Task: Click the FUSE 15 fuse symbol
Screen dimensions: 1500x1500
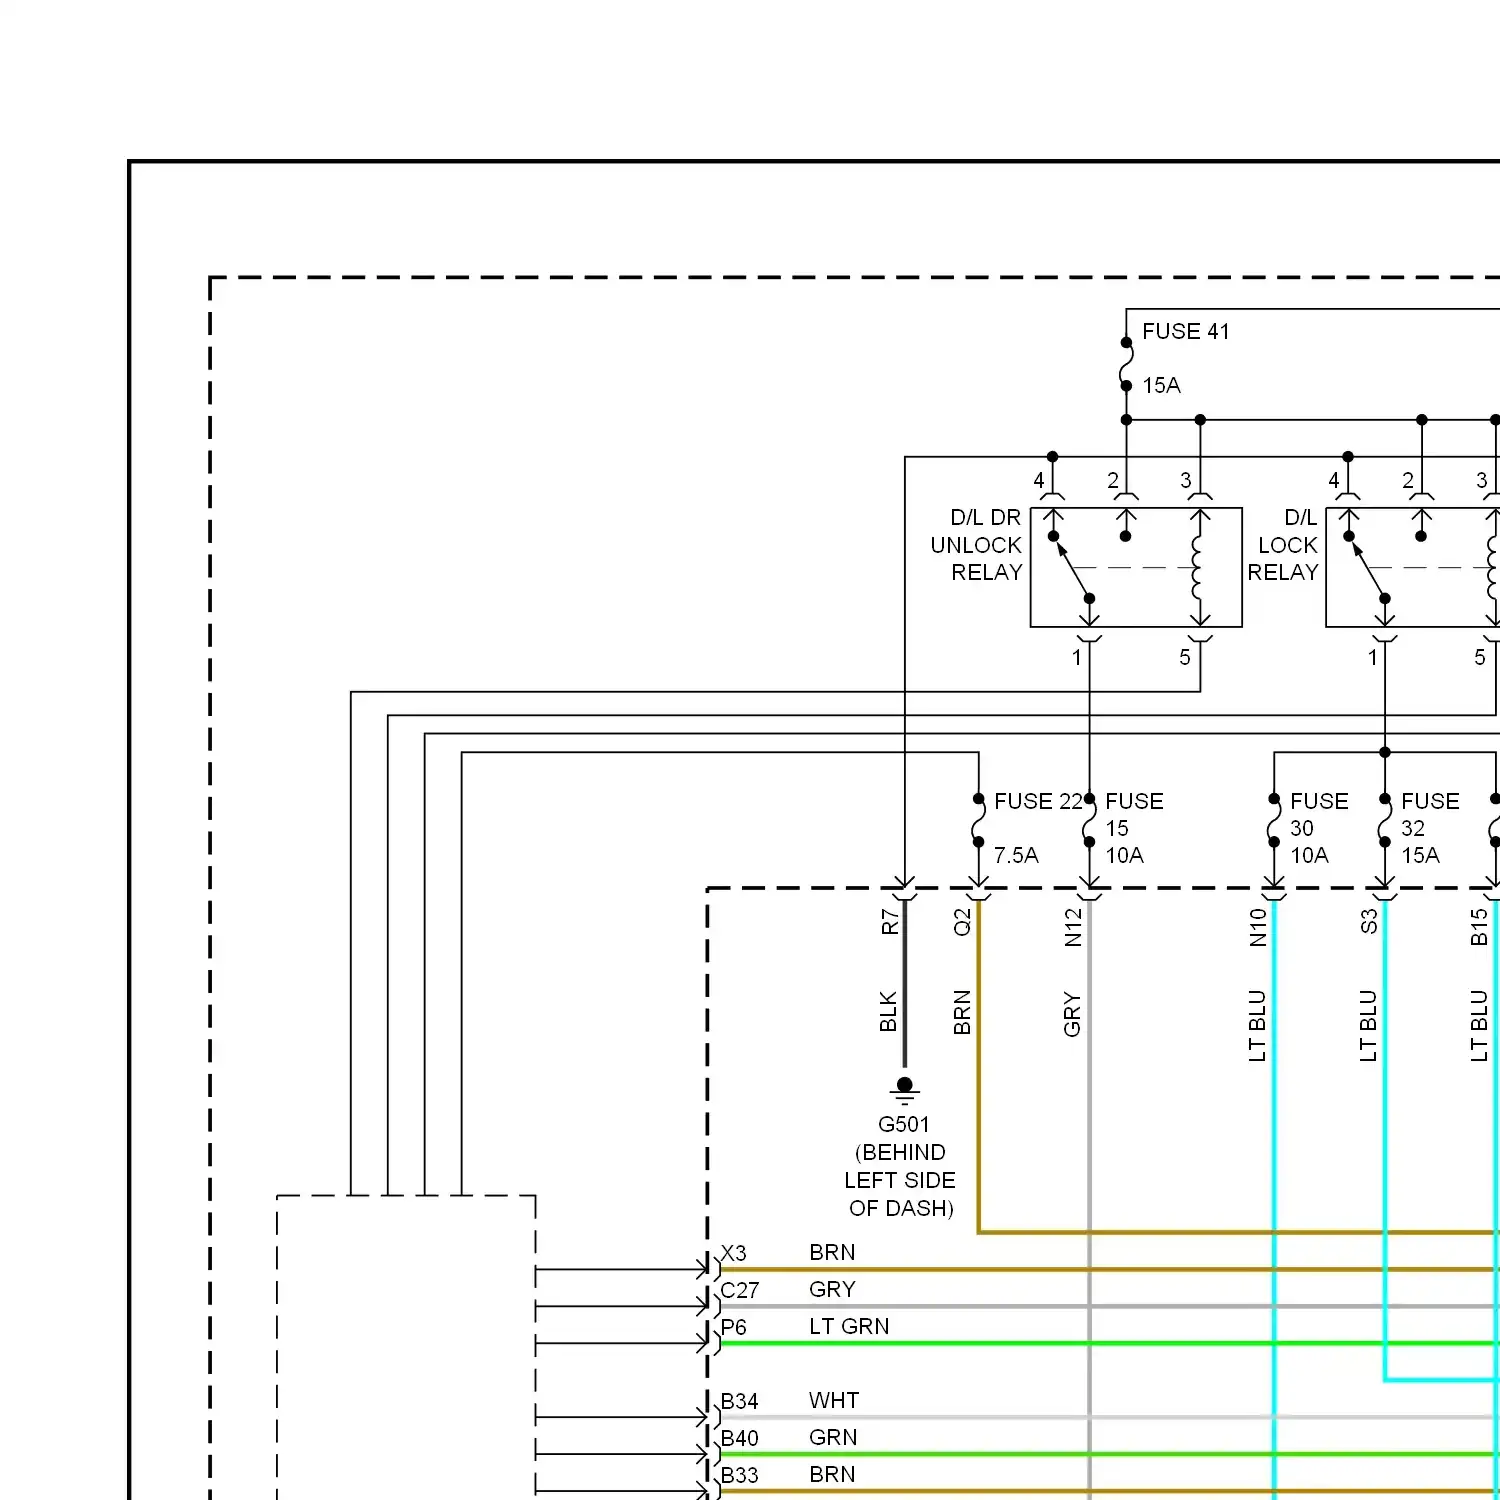Action: [1089, 821]
